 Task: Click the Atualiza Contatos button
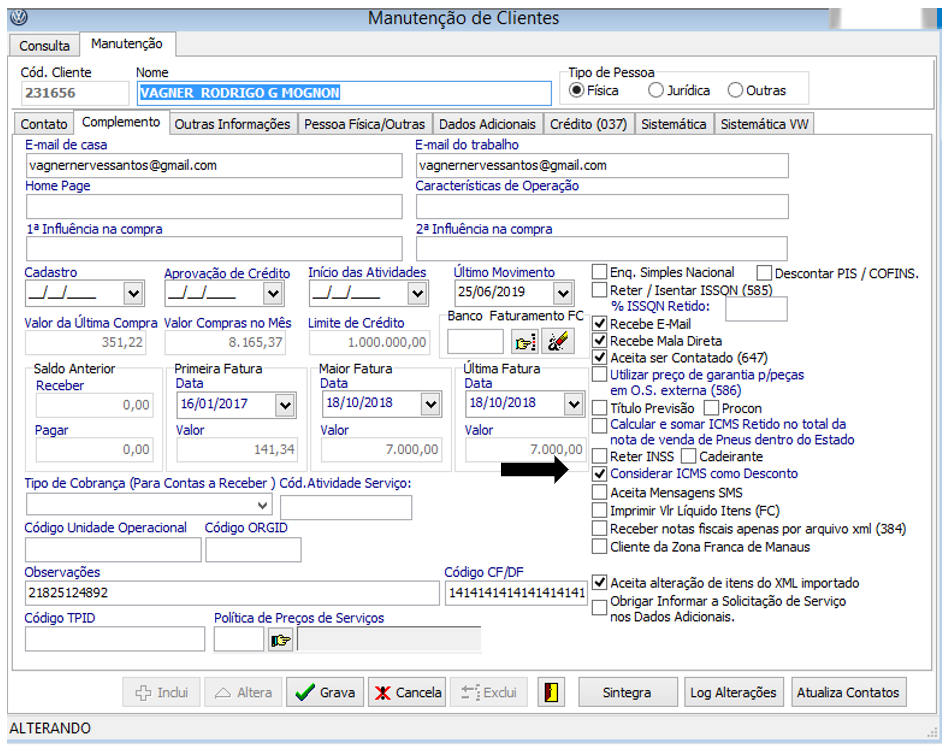pyautogui.click(x=848, y=692)
